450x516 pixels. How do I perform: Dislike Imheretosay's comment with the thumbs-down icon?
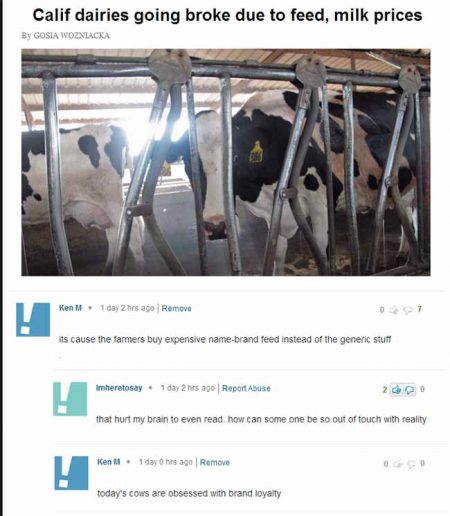(x=410, y=389)
